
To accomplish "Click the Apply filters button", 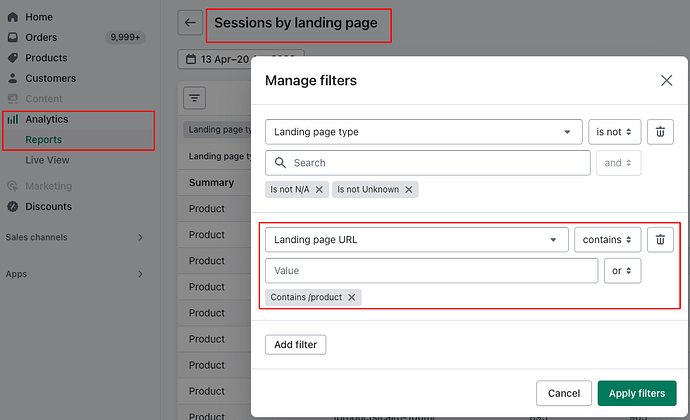I will [x=637, y=393].
